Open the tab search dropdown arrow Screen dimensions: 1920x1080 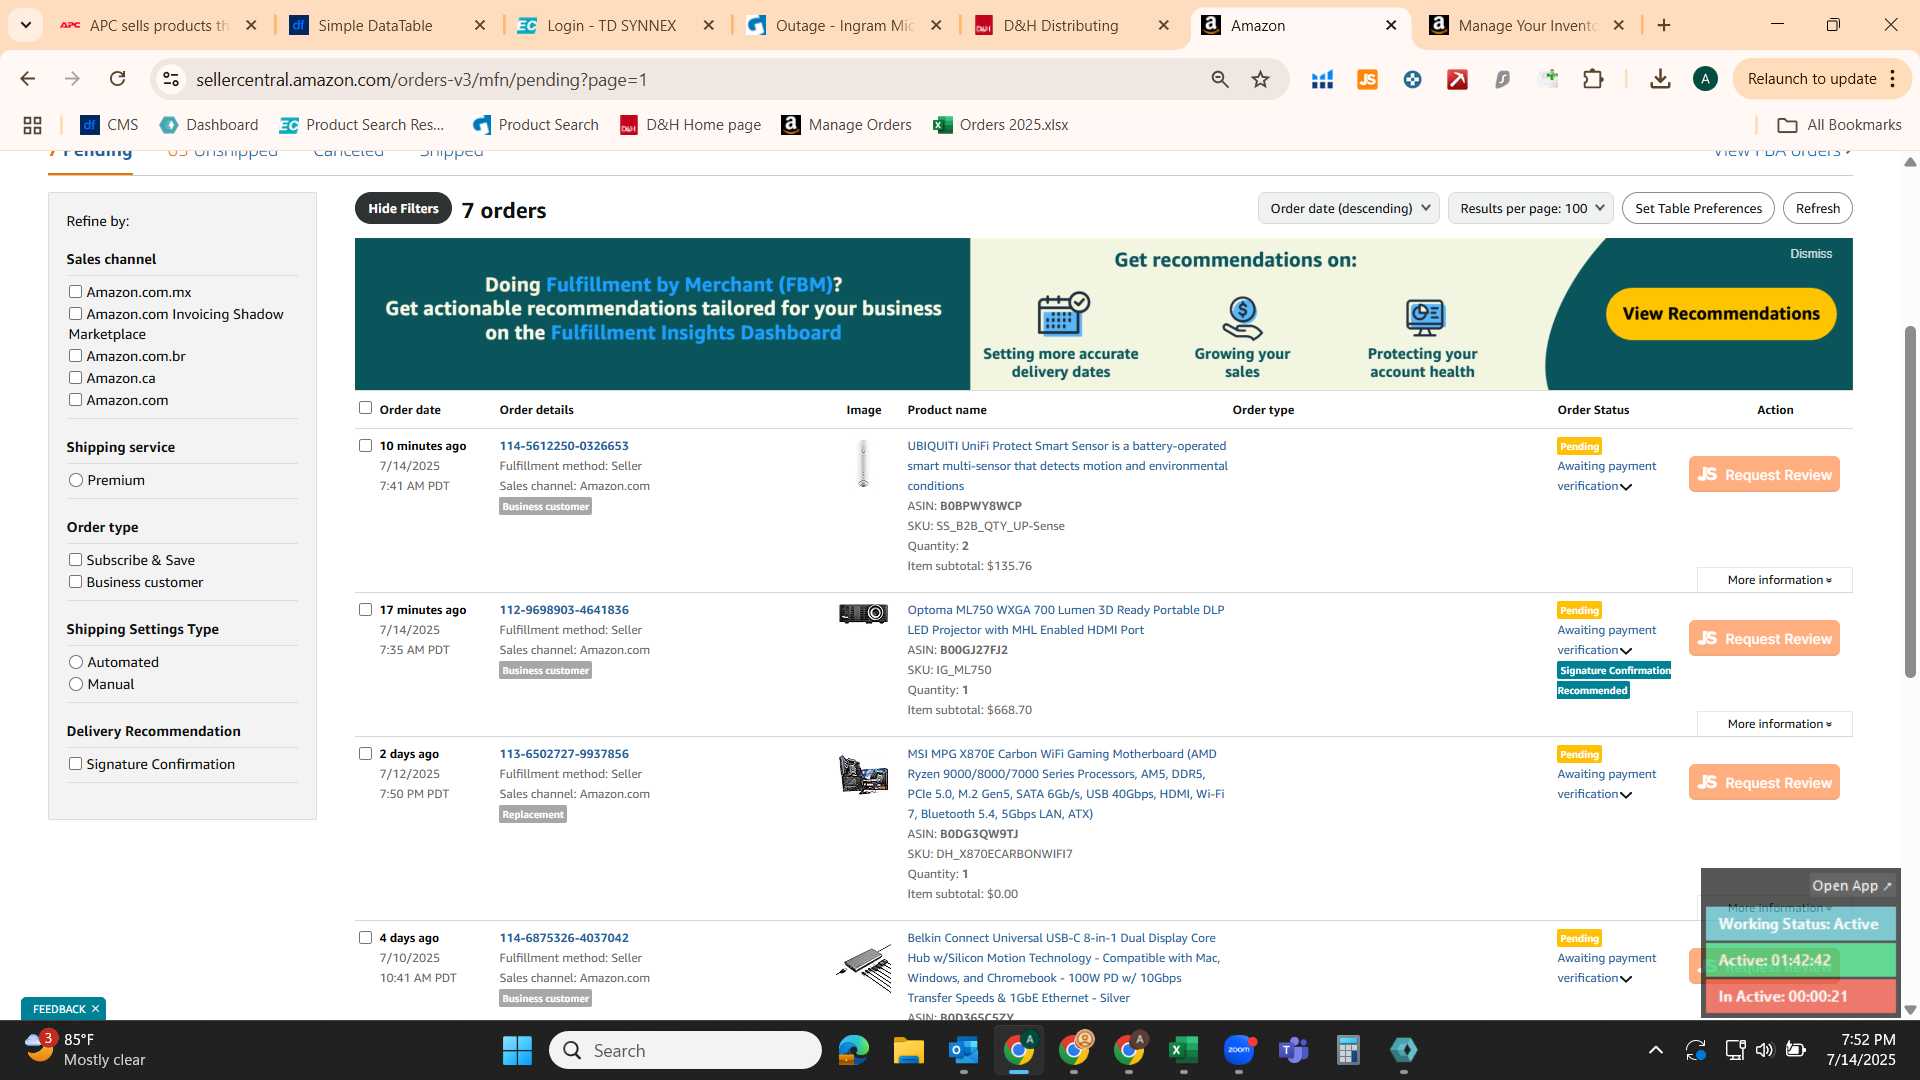point(25,25)
